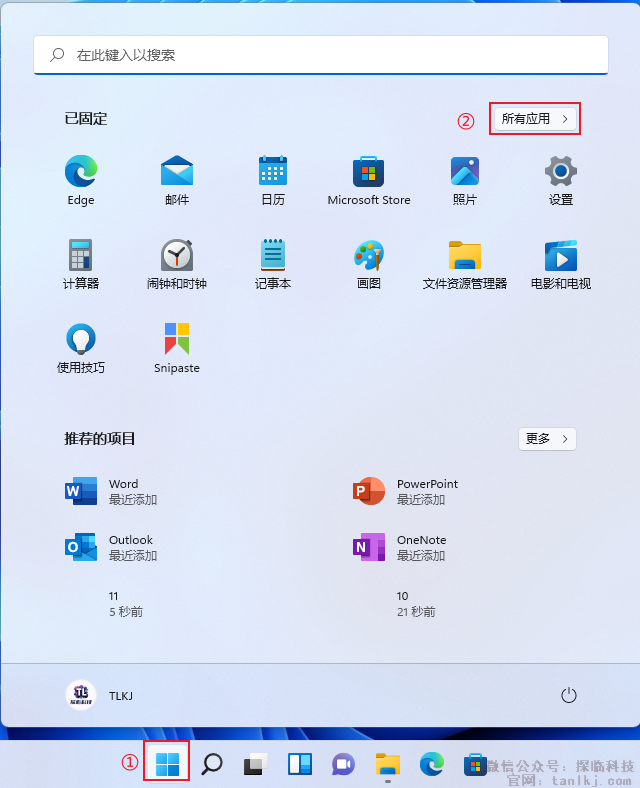Launch the 画图 paint app
This screenshot has width=640, height=788.
[x=369, y=264]
